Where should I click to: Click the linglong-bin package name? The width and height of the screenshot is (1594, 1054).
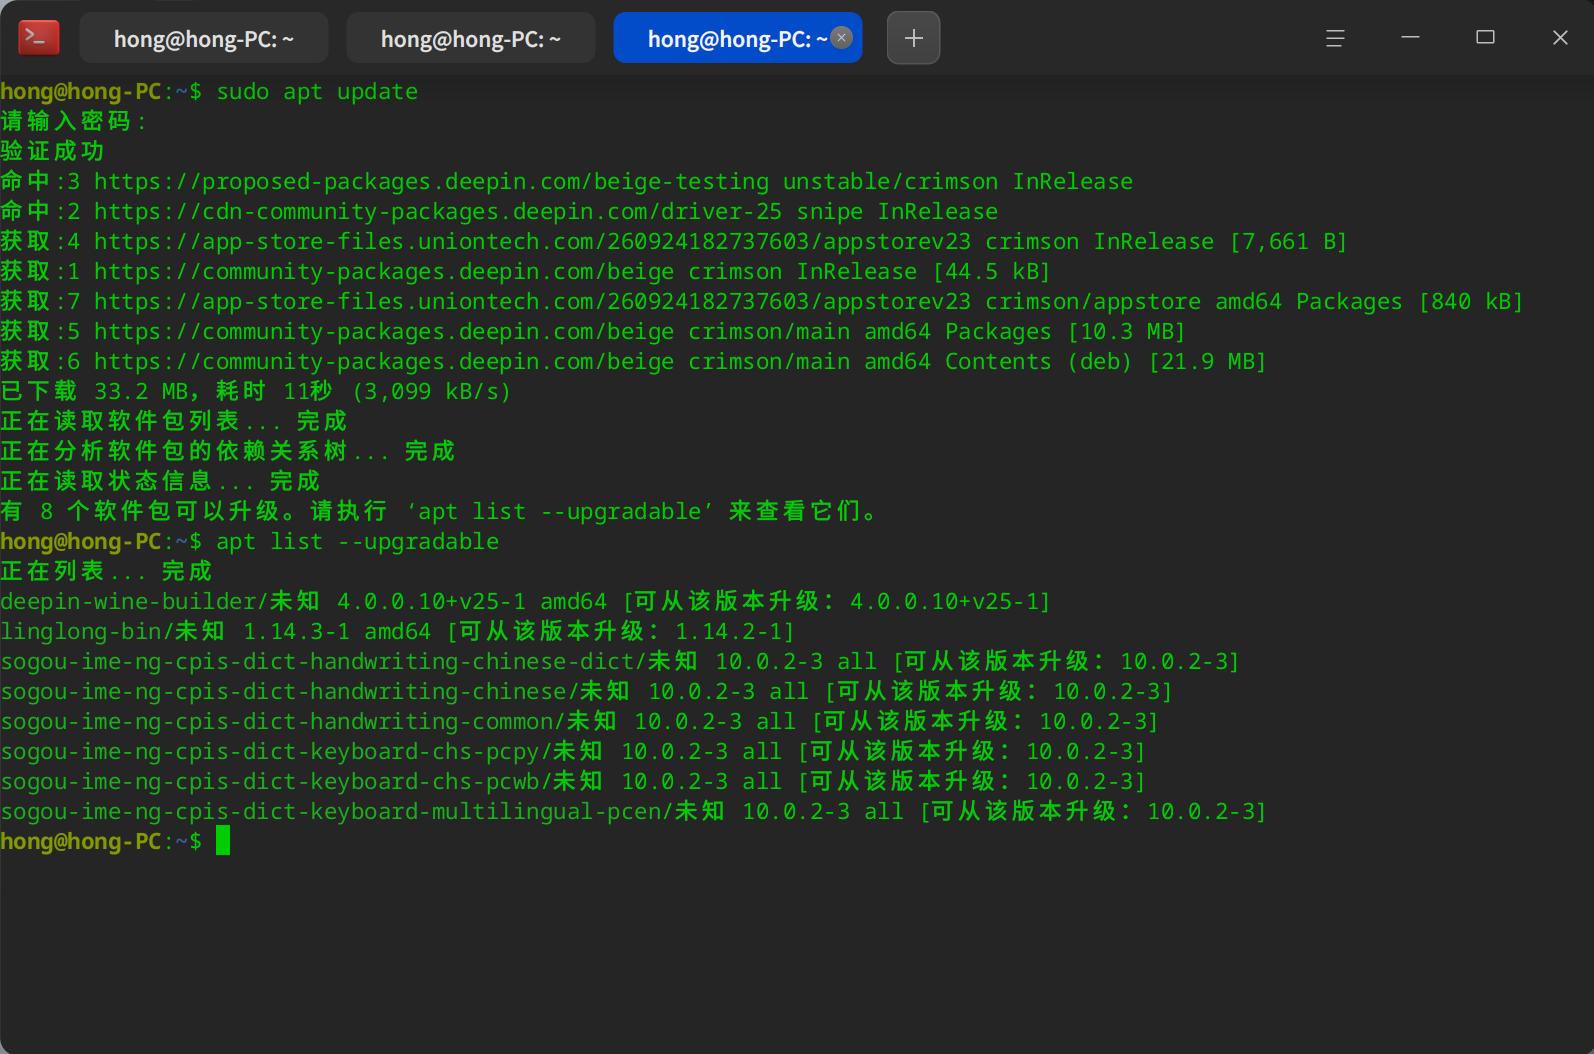81,631
